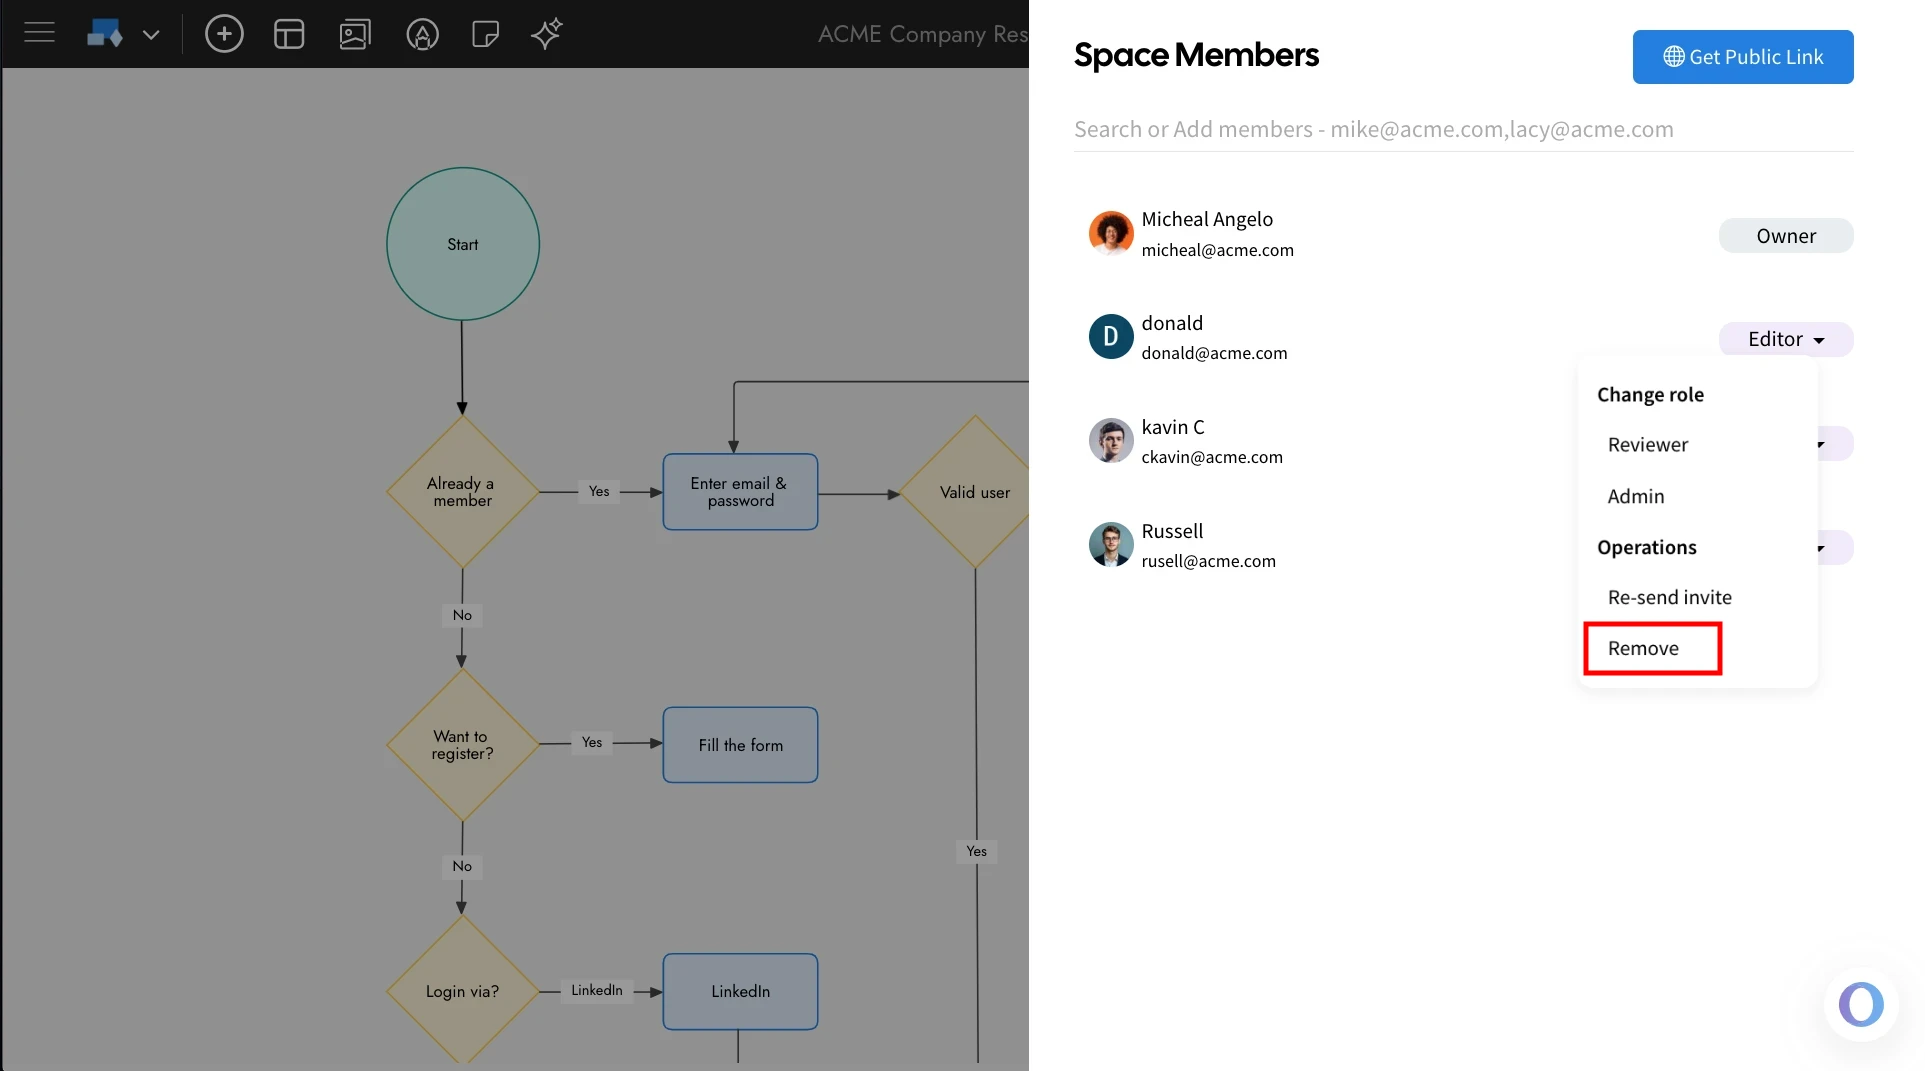This screenshot has height=1071, width=1925.
Task: Open the insert image tool
Action: click(355, 33)
